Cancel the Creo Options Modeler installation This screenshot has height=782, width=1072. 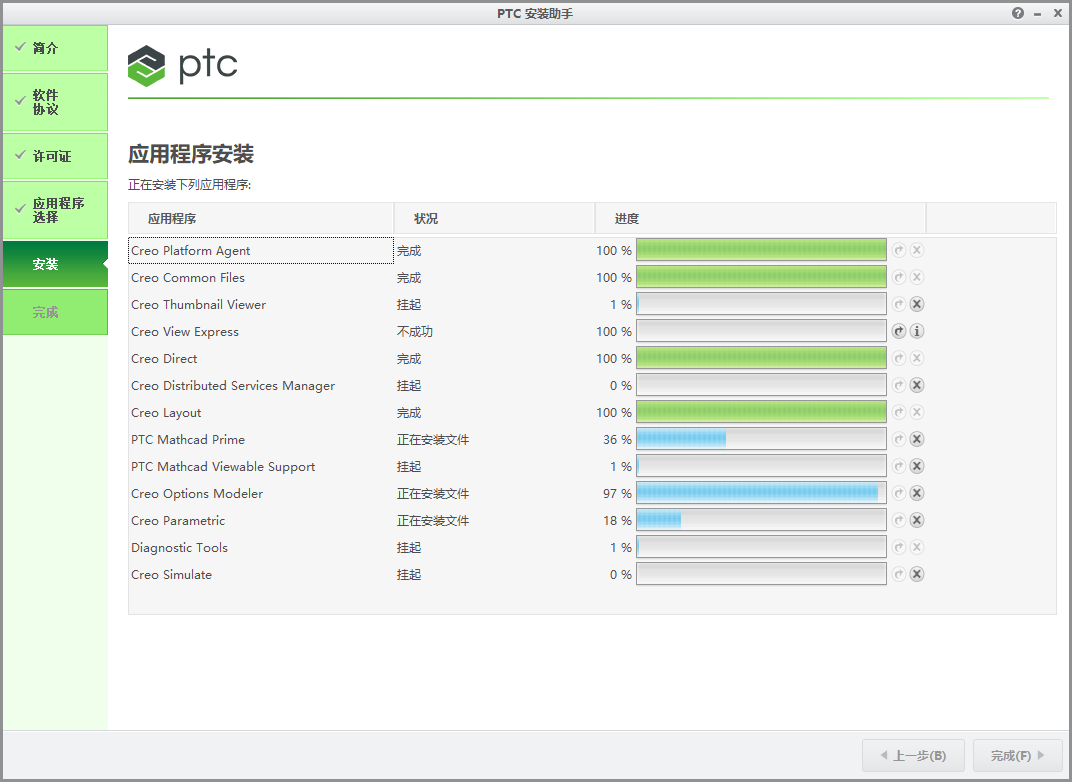coord(917,493)
